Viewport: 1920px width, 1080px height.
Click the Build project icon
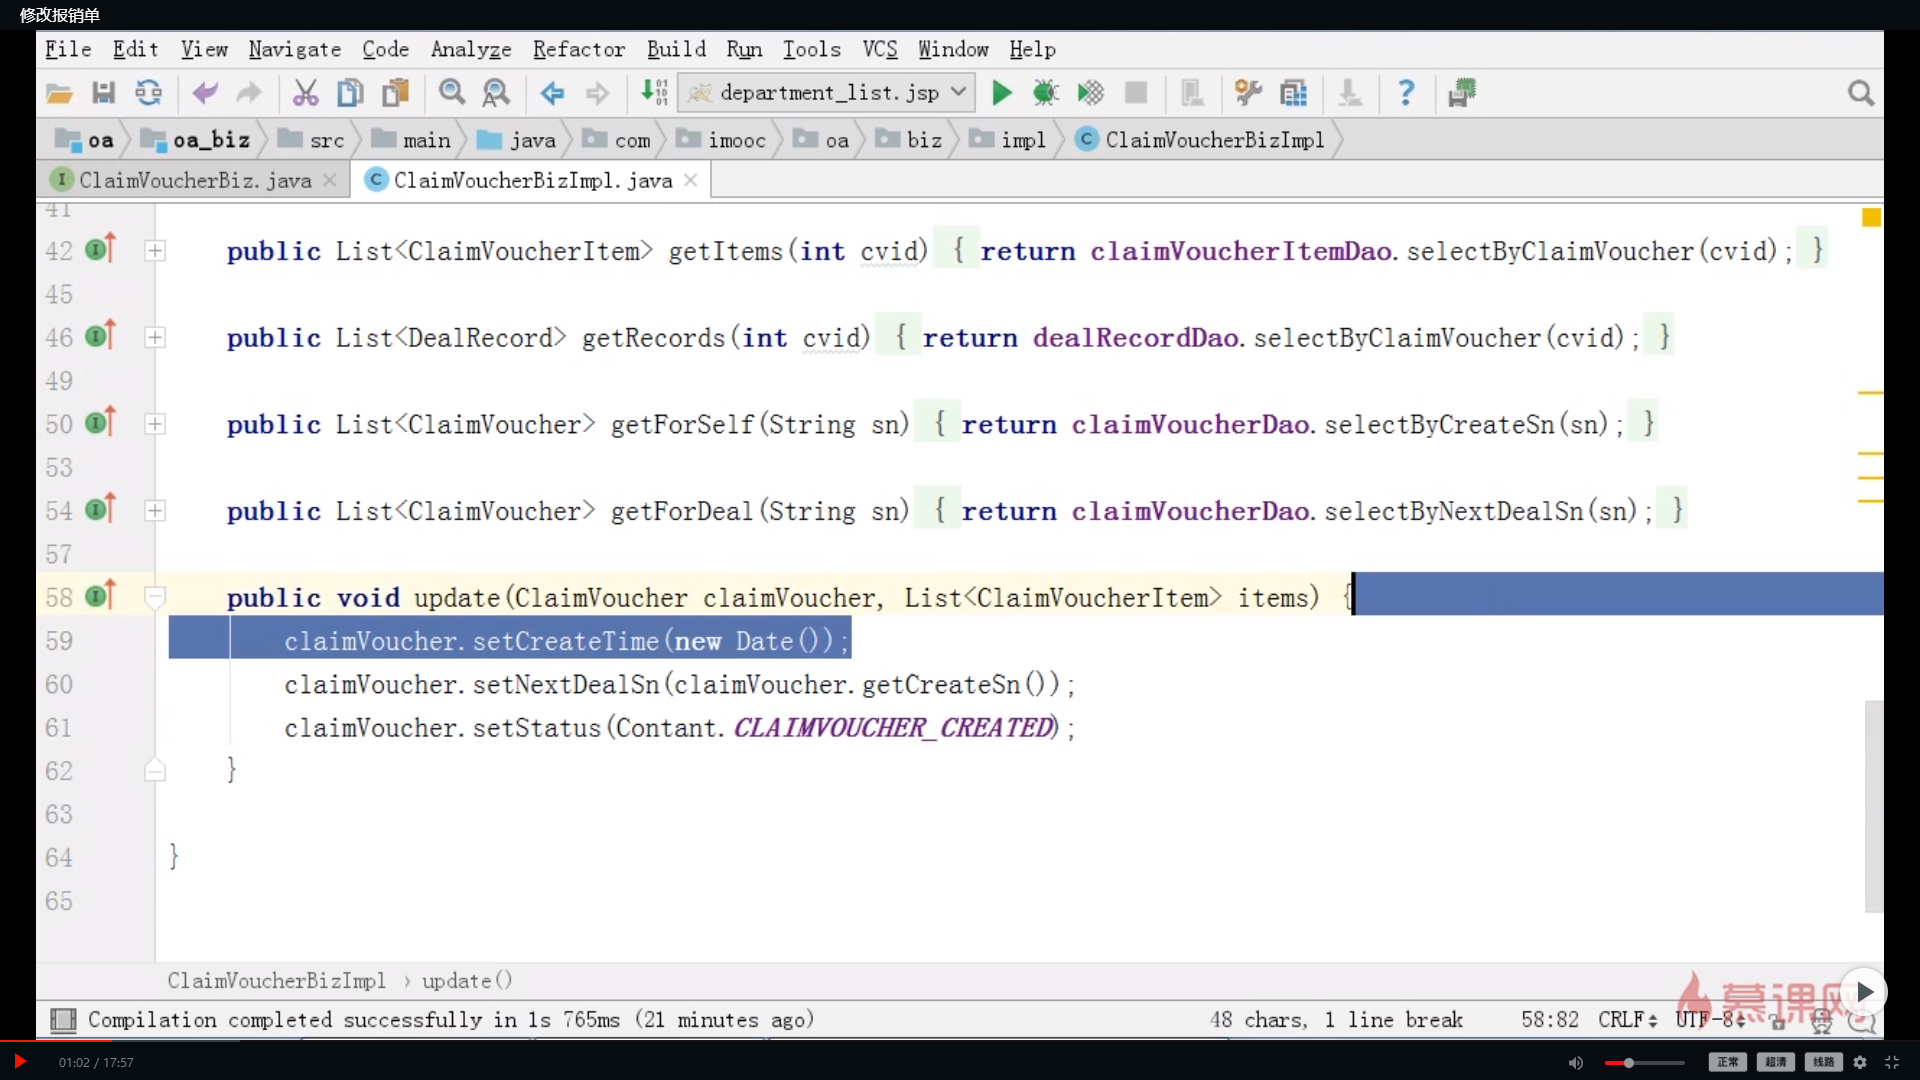coord(654,93)
